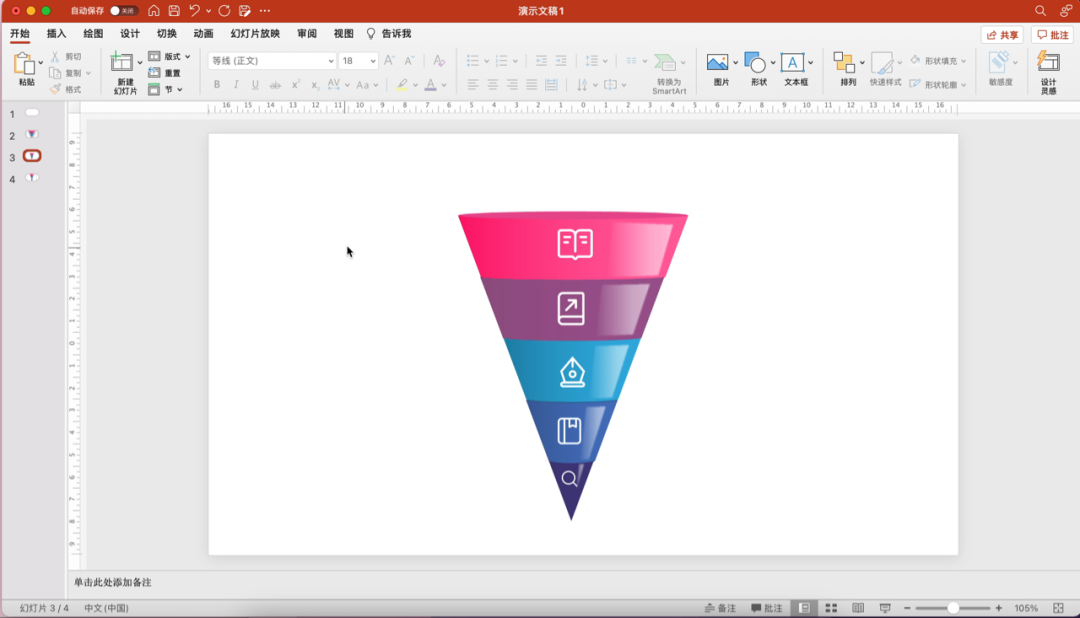Toggle Italic formatting button
This screenshot has height=618, width=1080.
pyautogui.click(x=235, y=85)
